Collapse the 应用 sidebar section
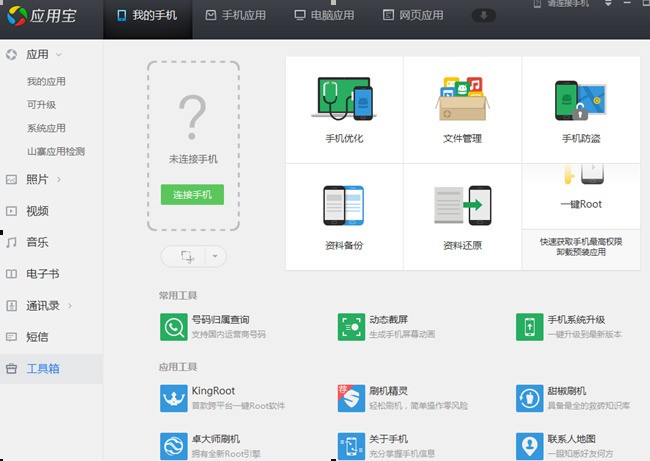The width and height of the screenshot is (650, 461). [58, 54]
